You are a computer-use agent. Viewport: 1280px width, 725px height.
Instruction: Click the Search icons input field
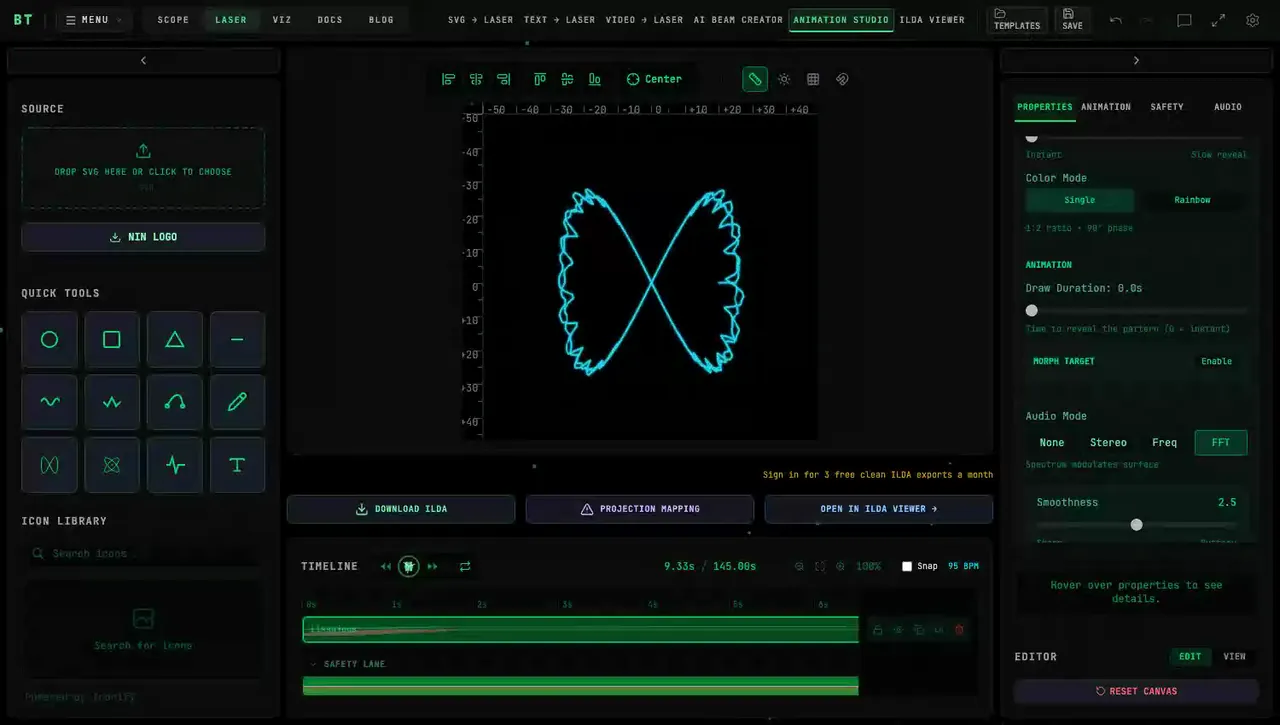pyautogui.click(x=143, y=553)
